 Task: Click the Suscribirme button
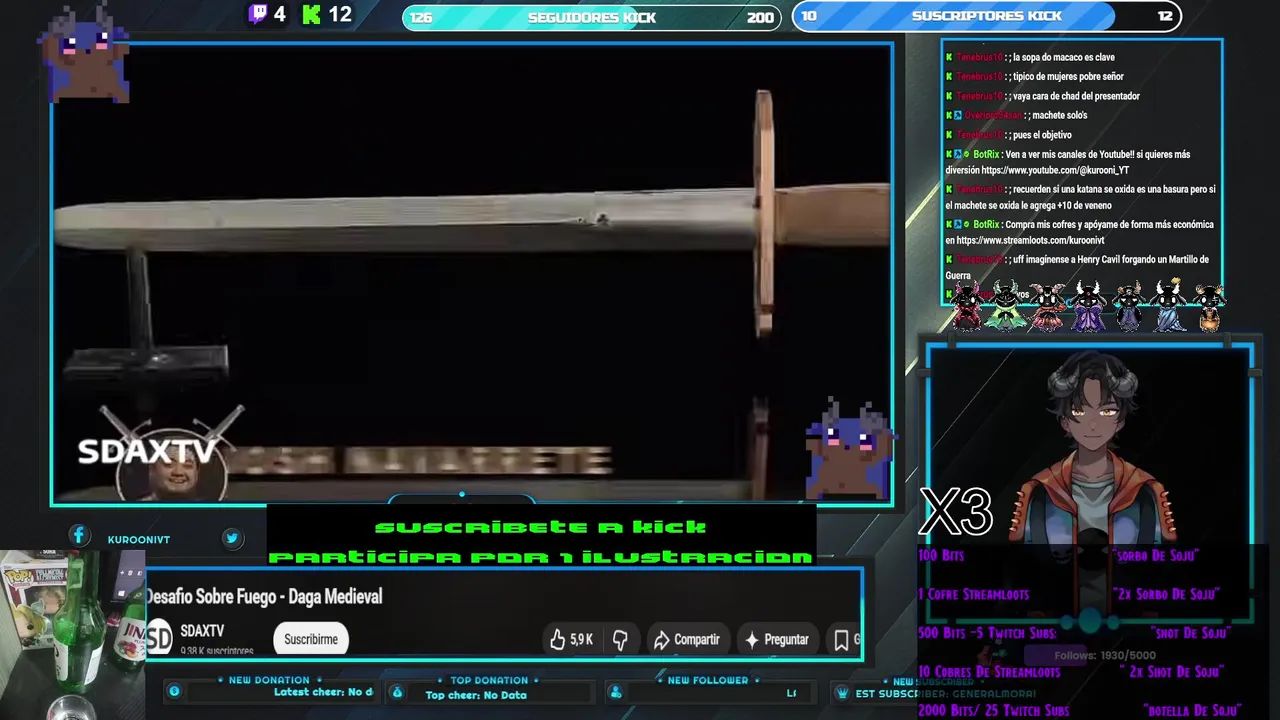(311, 639)
